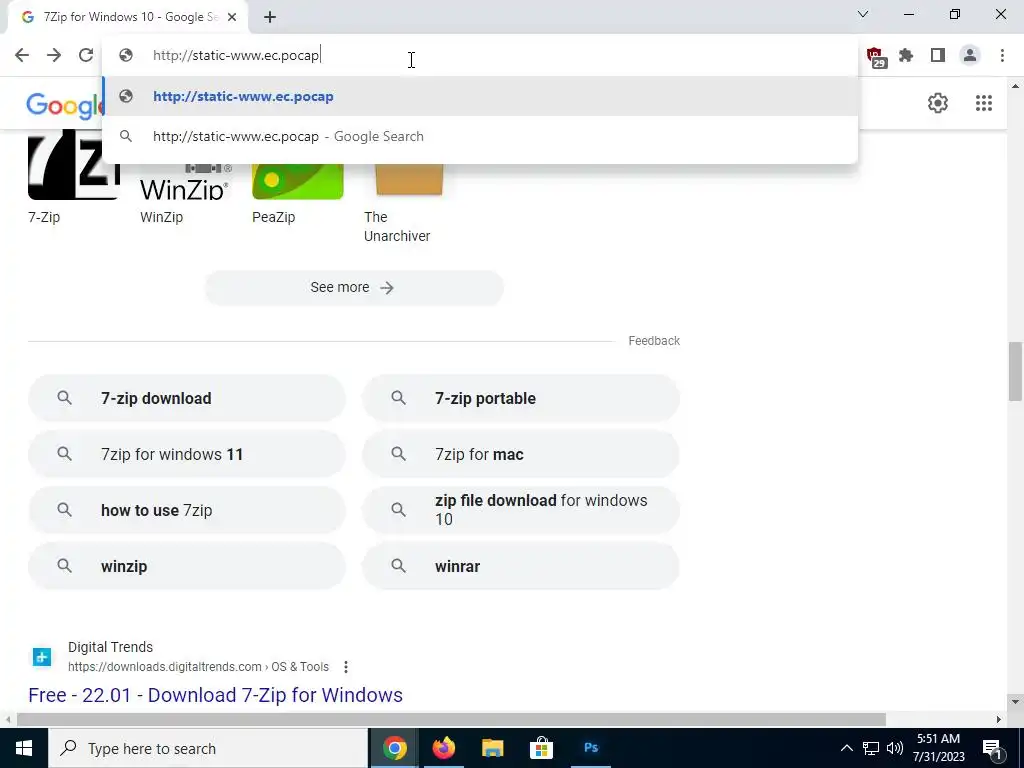Screen dimensions: 1024x768
Task: Search related term winrar
Action: coord(520,566)
